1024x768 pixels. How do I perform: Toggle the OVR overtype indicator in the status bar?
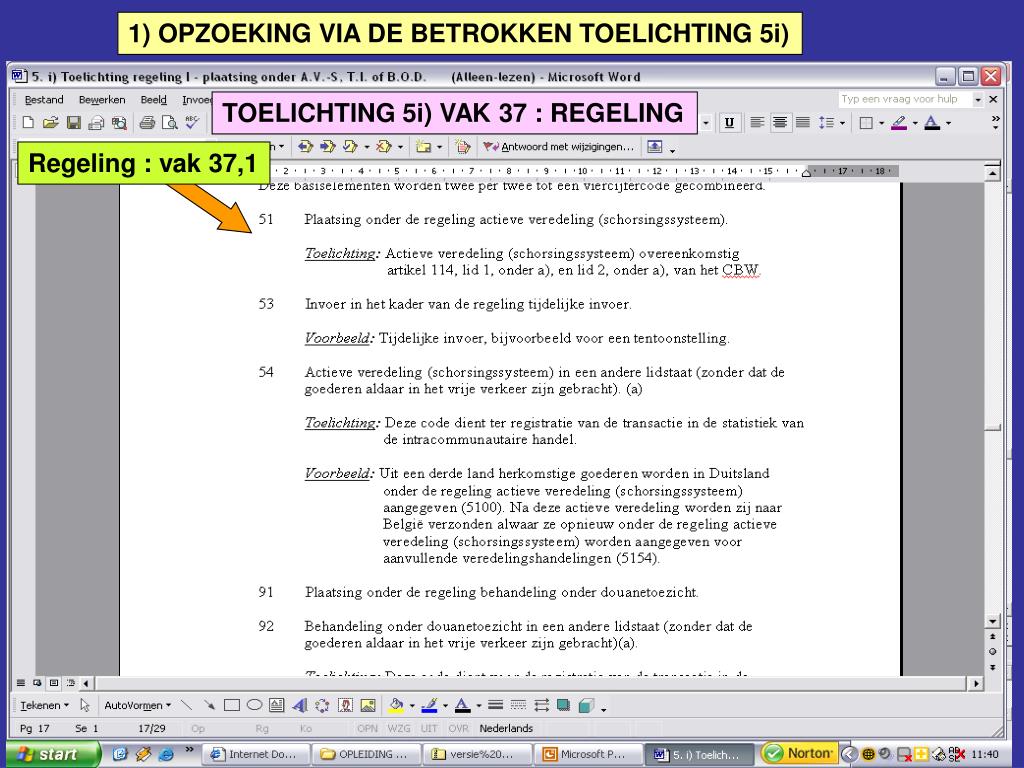tap(458, 728)
